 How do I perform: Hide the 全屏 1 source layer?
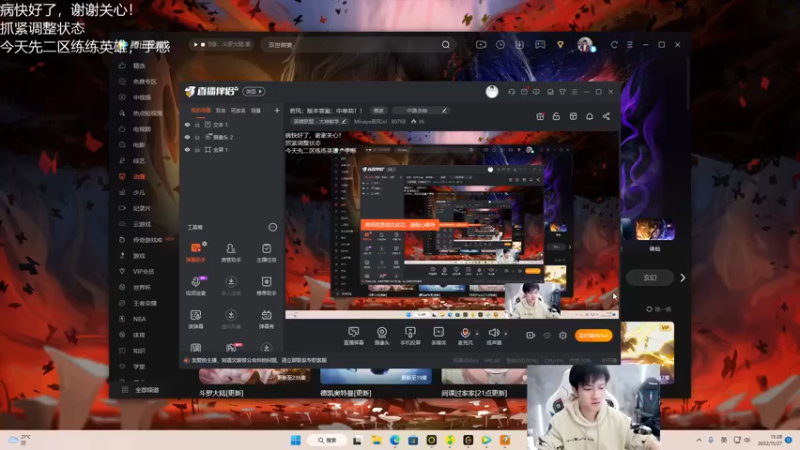coord(187,149)
